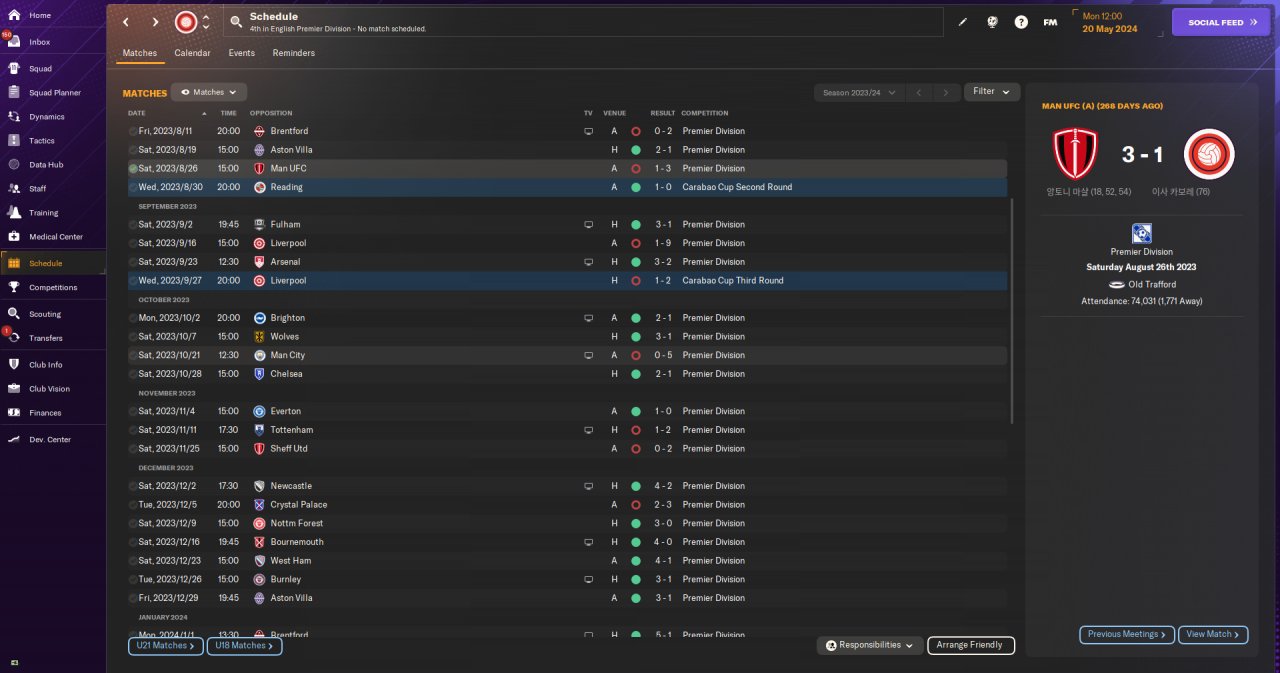Open the Responsibilities dropdown
This screenshot has height=673, width=1280.
click(x=870, y=646)
